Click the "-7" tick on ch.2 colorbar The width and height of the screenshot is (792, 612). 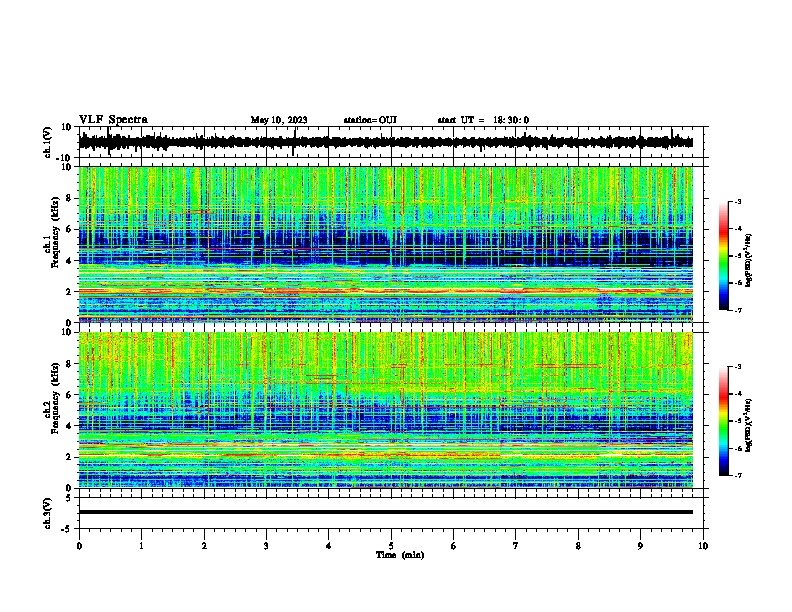[737, 475]
